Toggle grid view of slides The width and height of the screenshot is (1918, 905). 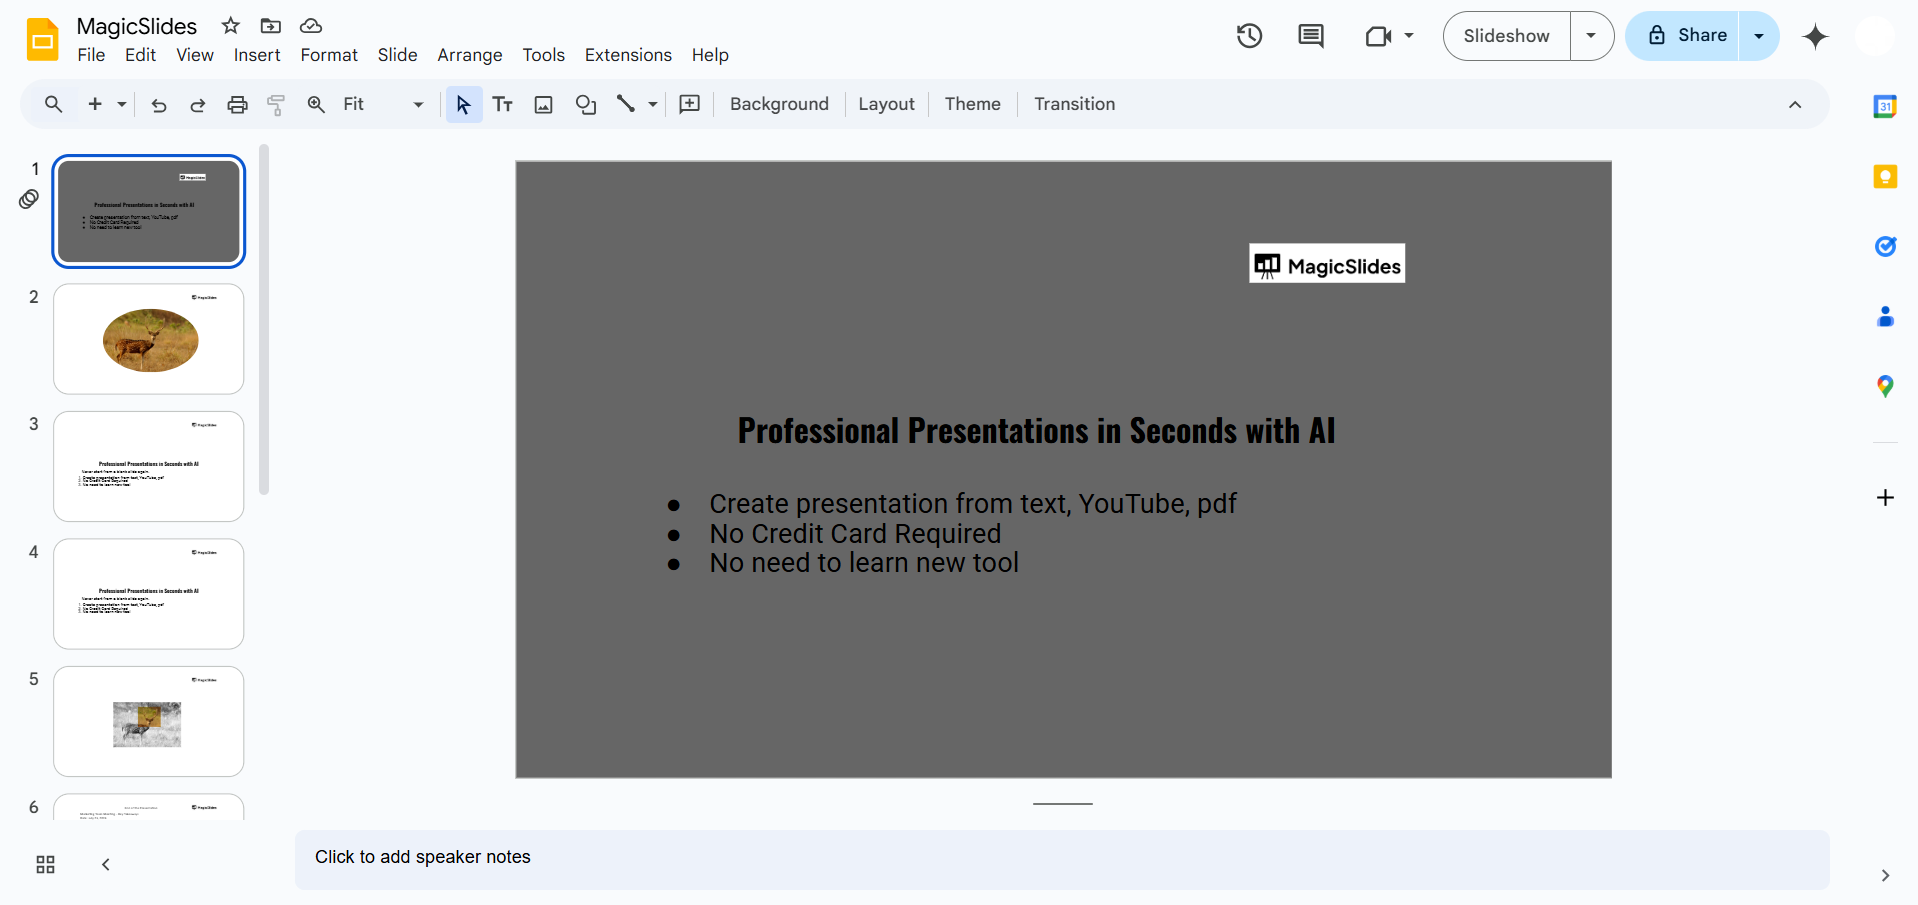[x=45, y=864]
